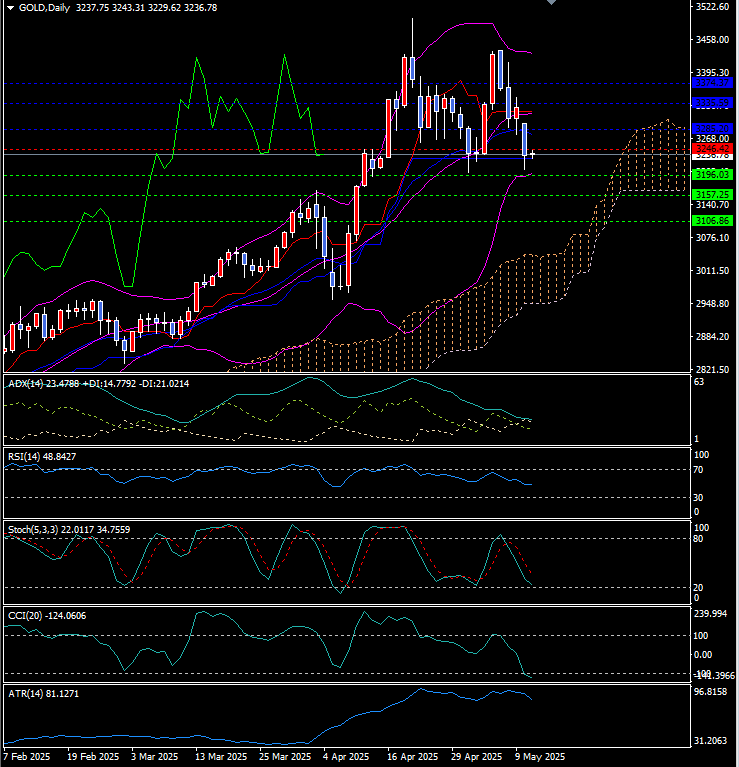The image size is (739, 767).
Task: Open the dropdown triangle beside GOLD,Daily title
Action: tap(10, 8)
